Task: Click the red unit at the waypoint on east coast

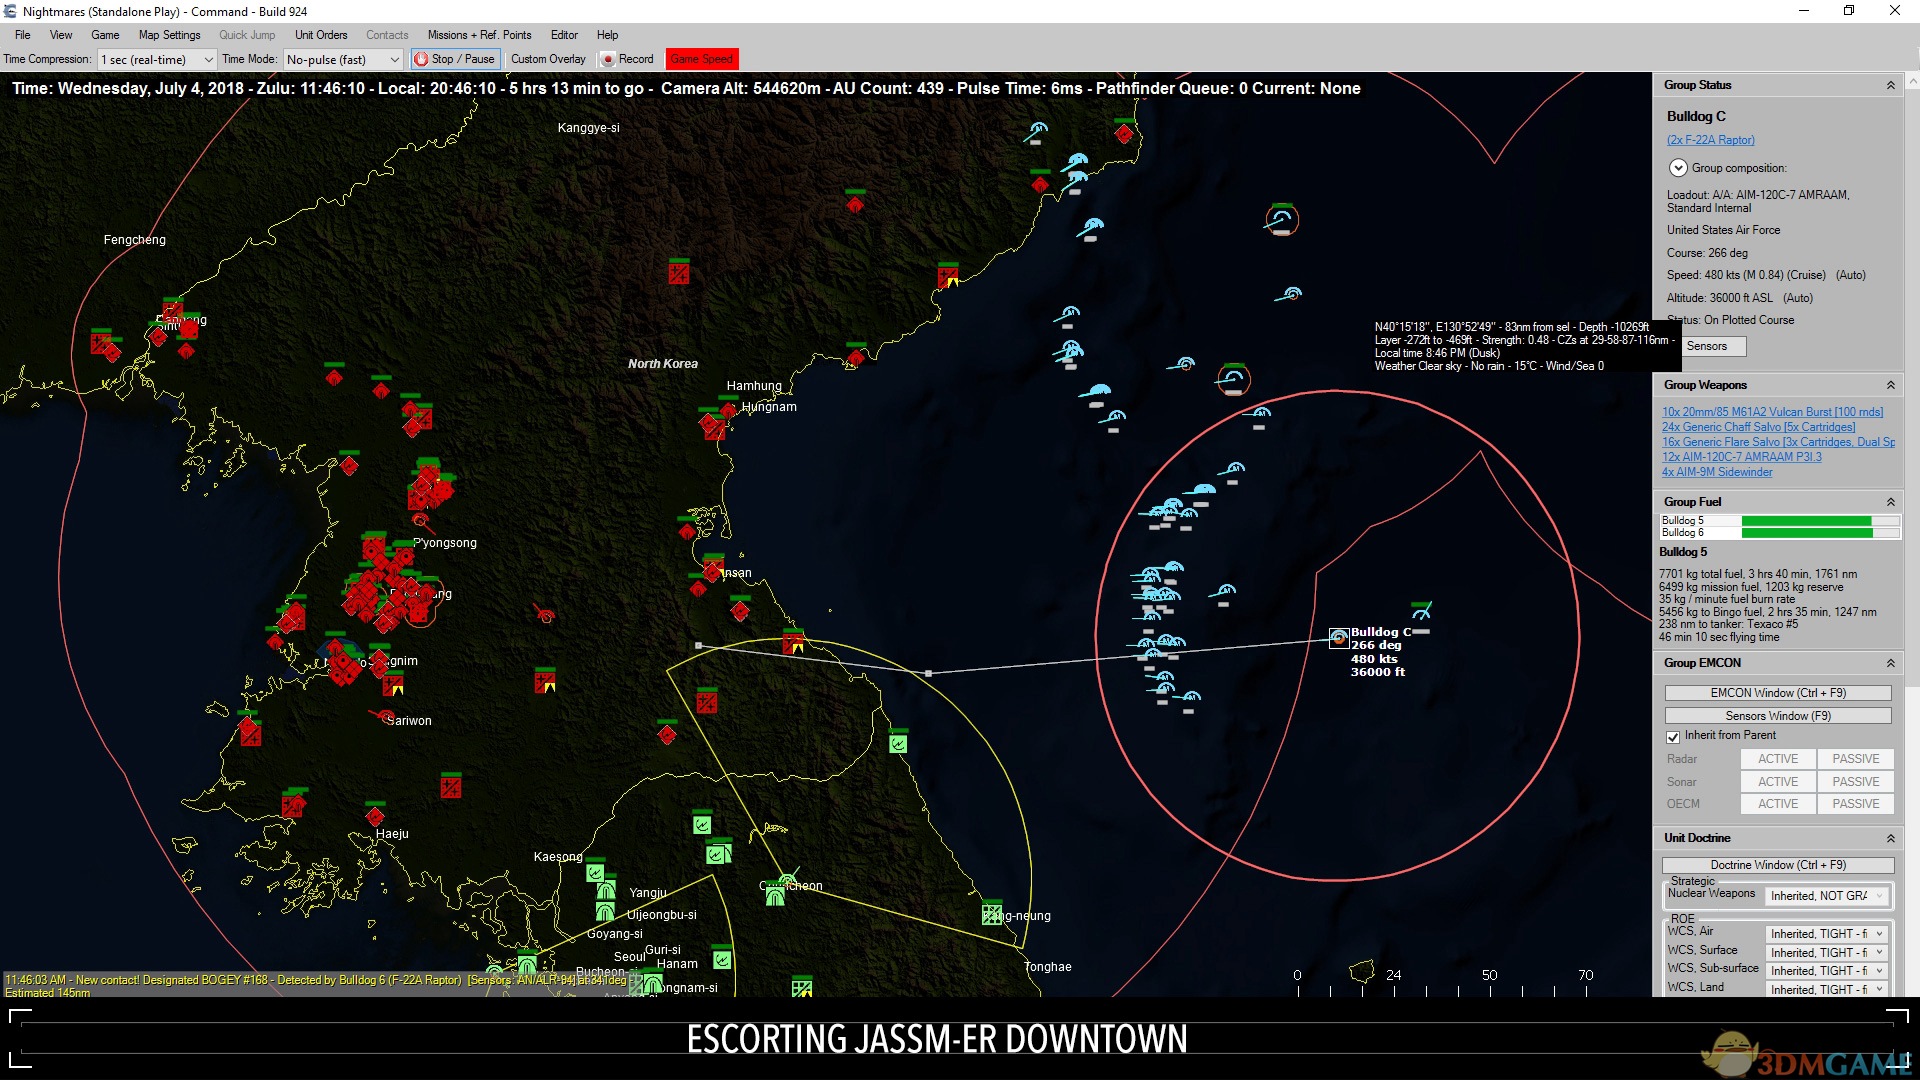Action: (x=793, y=641)
